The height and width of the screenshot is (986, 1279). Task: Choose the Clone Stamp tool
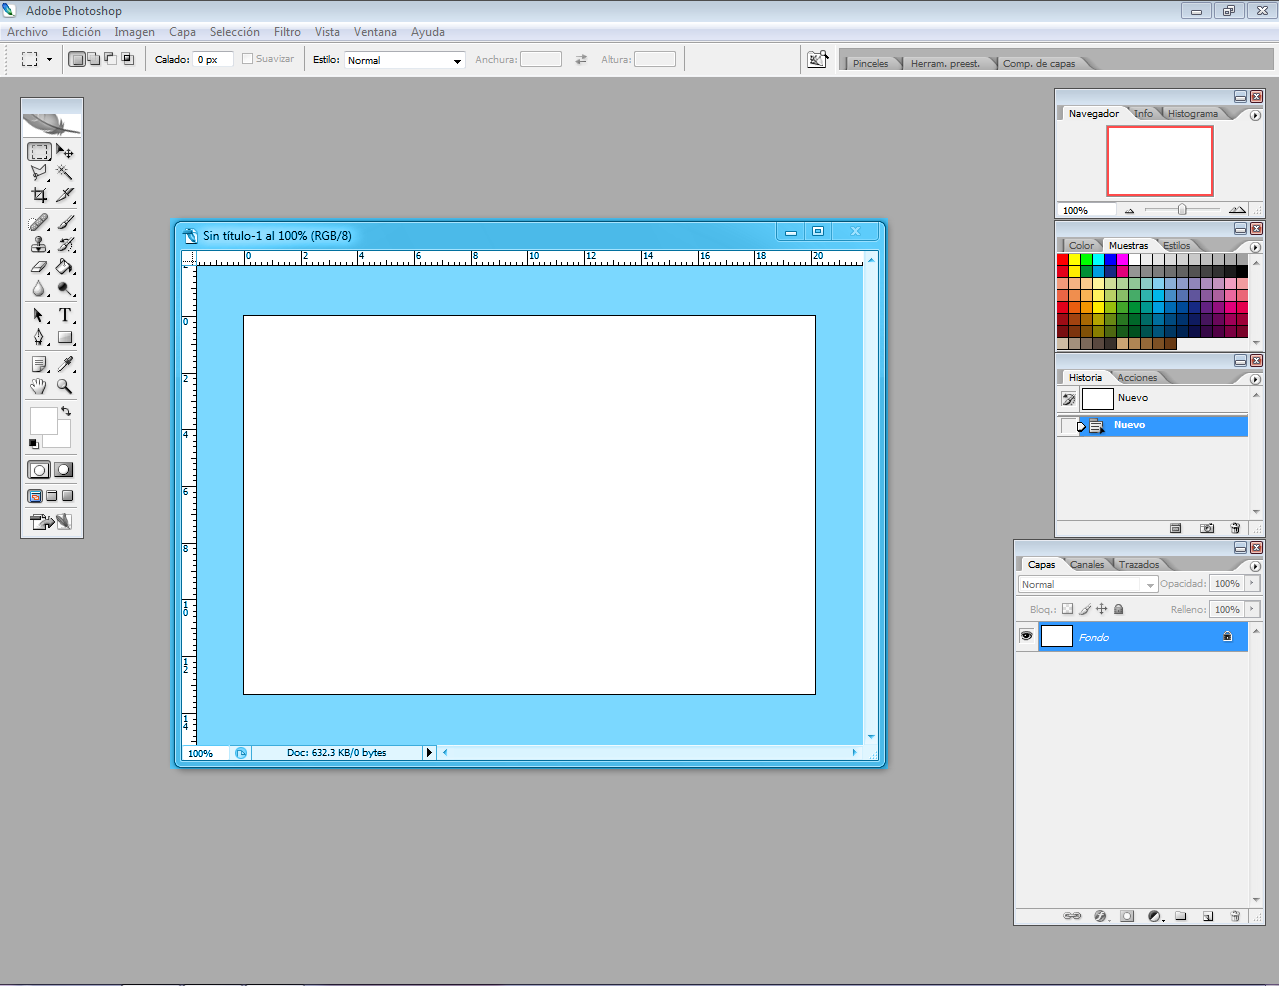pos(39,244)
